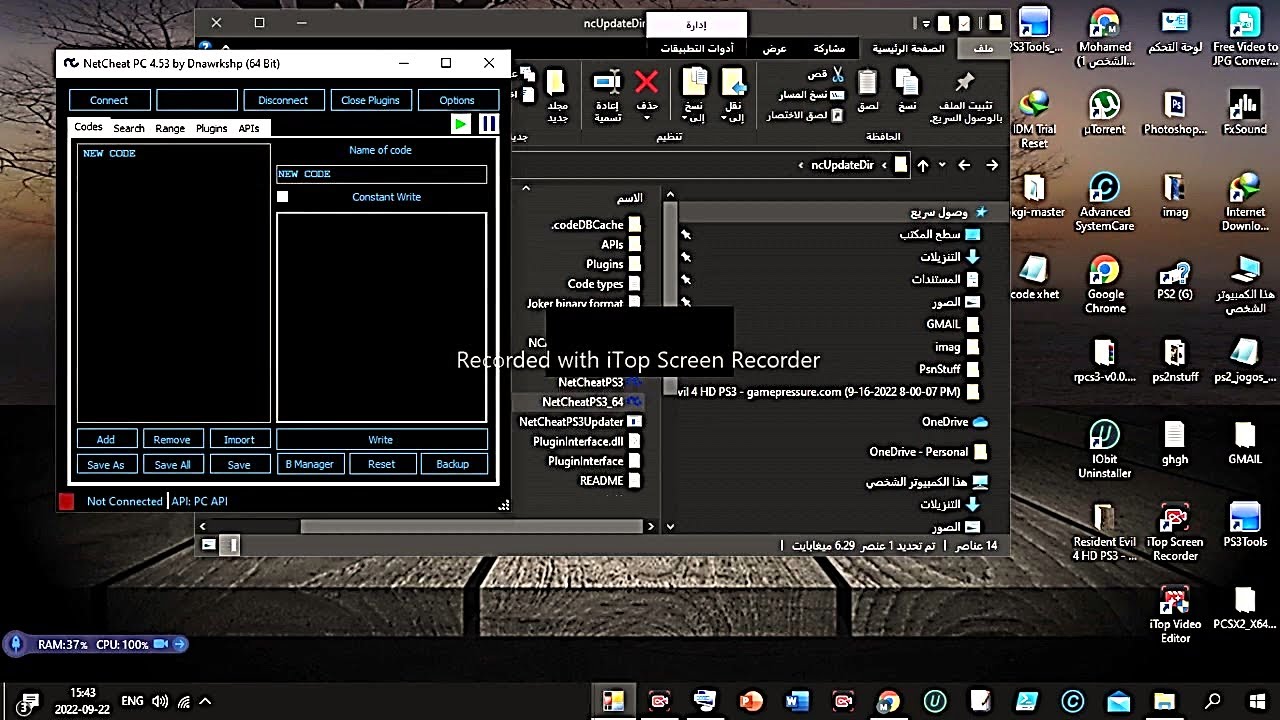Viewport: 1280px width, 720px height.
Task: Click the File Explorer icon in taskbar
Action: (1164, 701)
